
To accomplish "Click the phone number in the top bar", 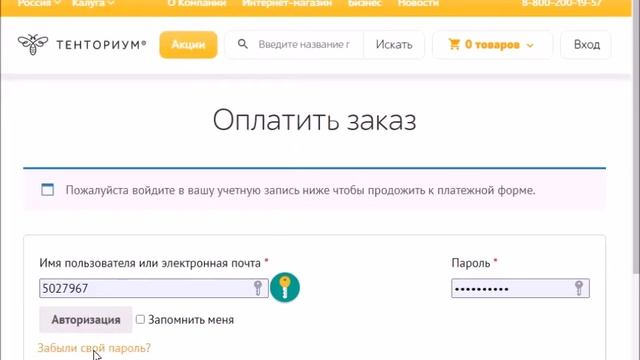I will tap(562, 3).
